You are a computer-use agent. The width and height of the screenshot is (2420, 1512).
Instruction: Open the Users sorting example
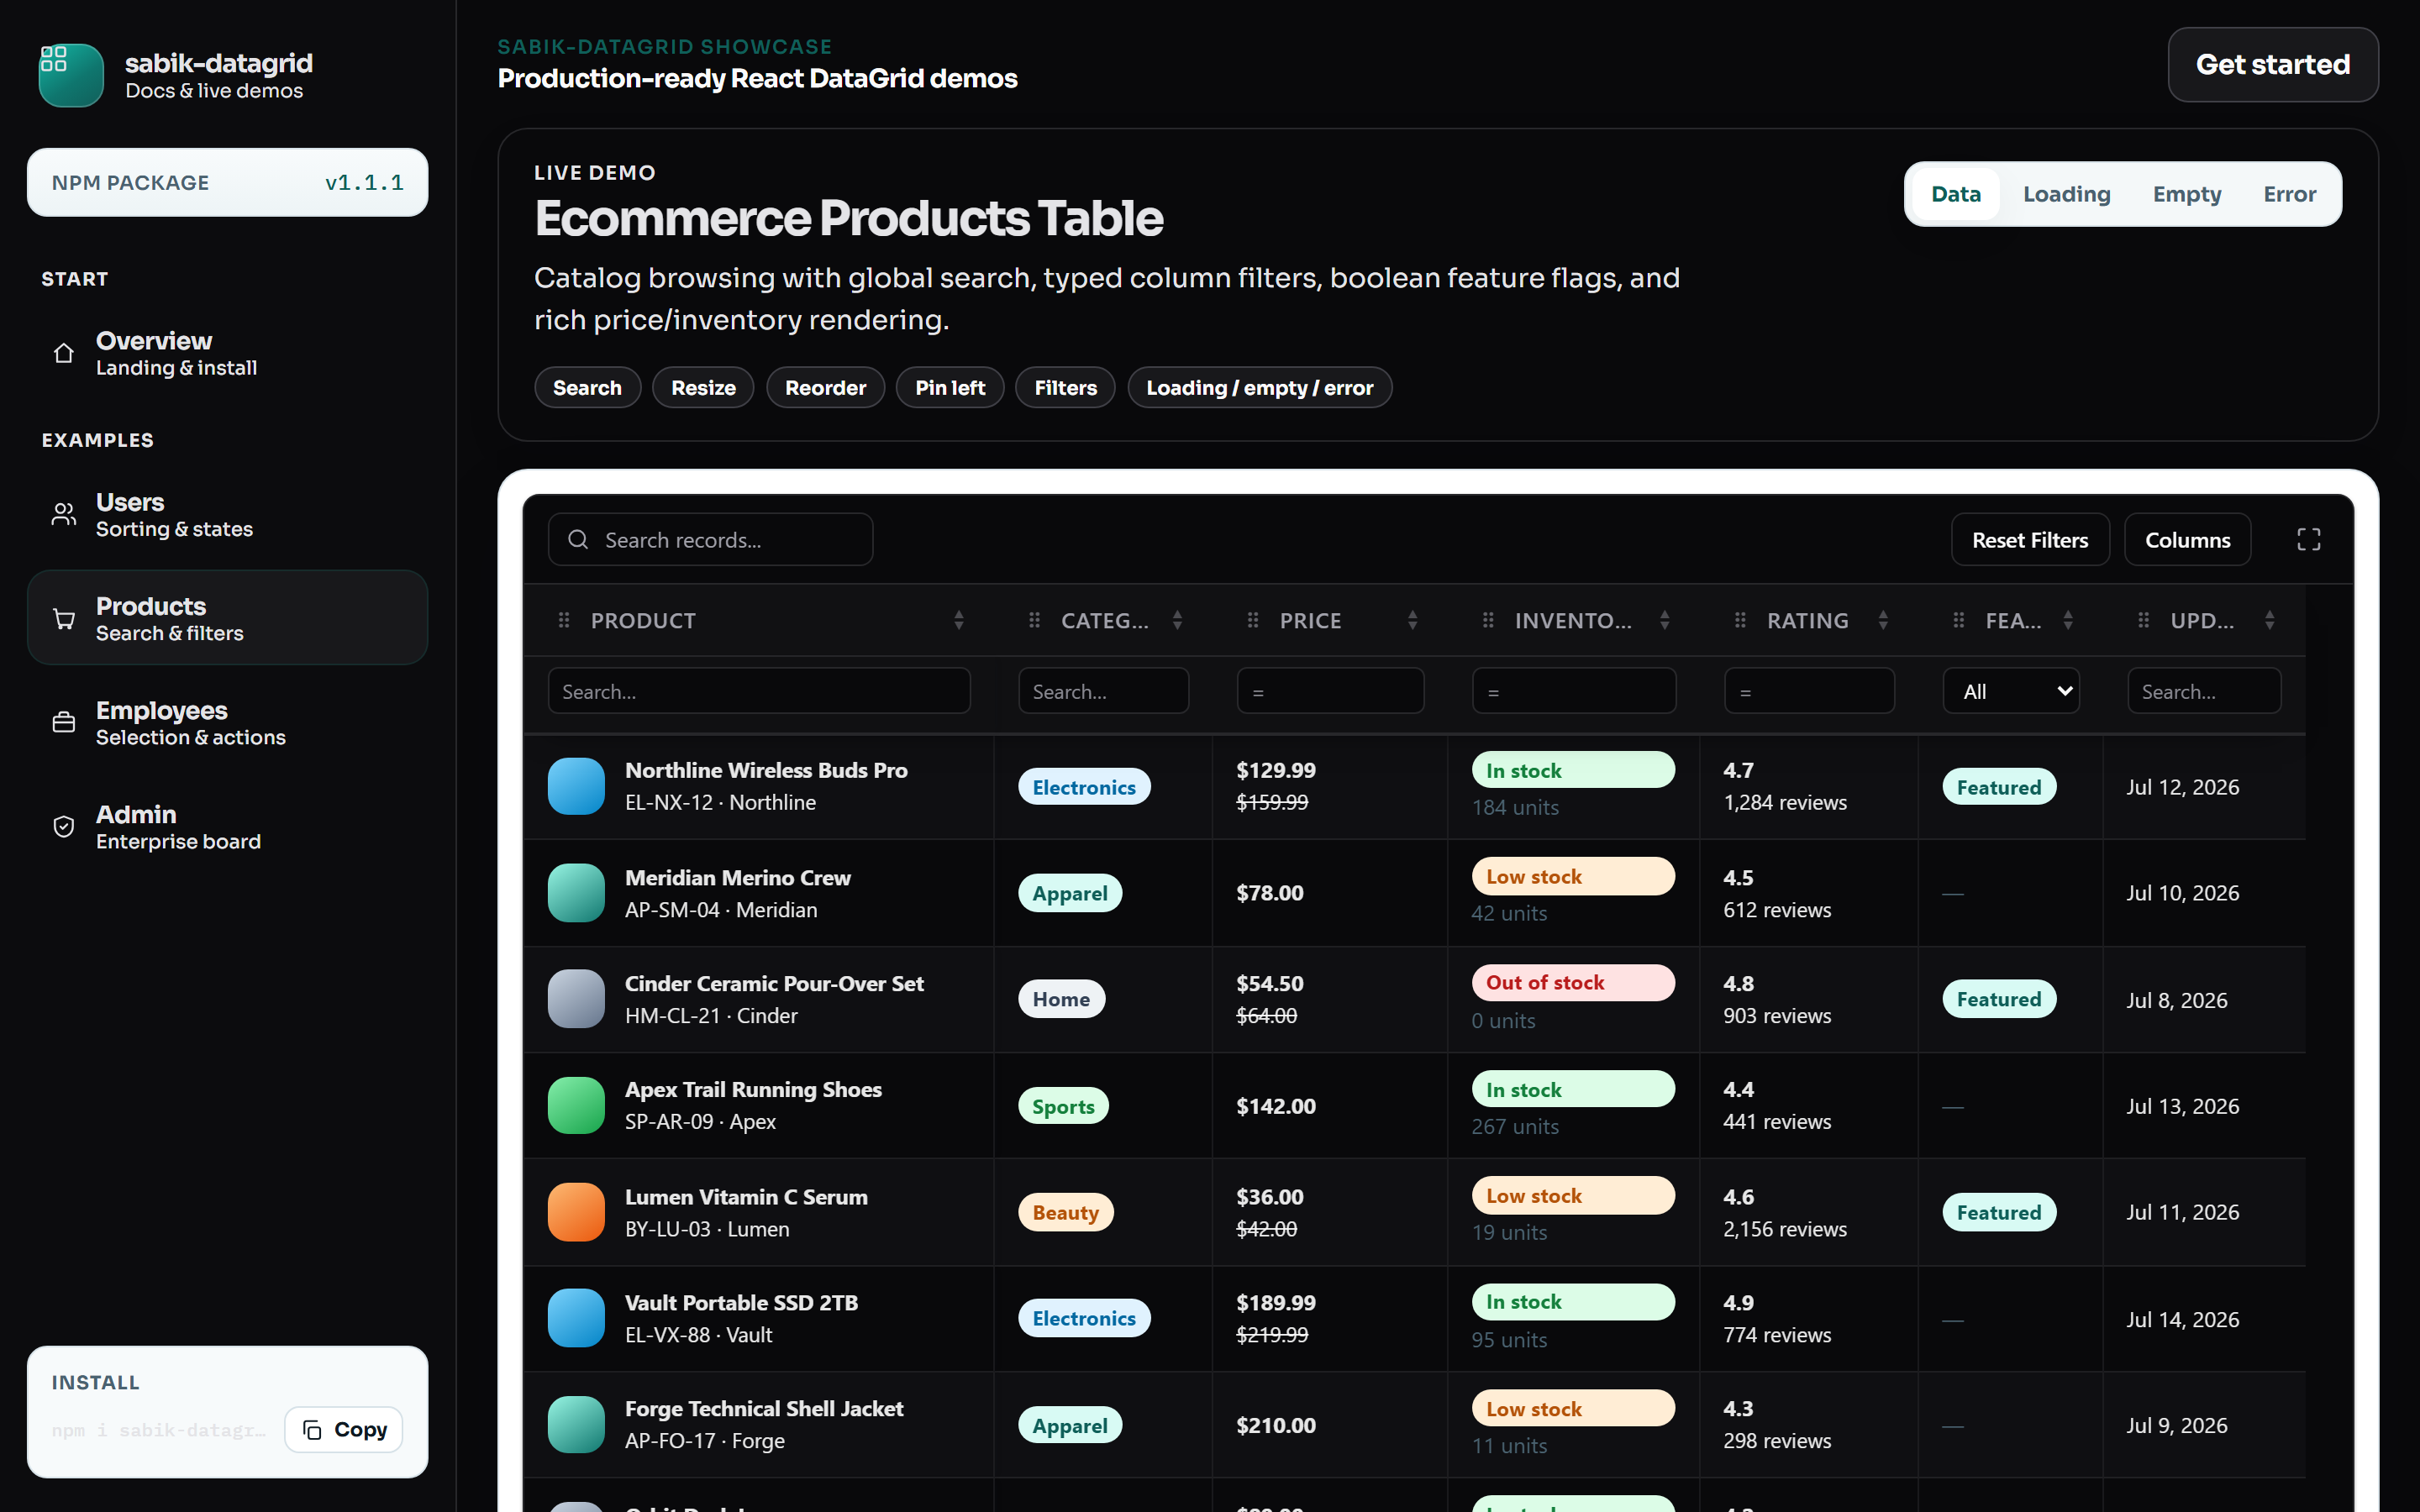tap(227, 514)
